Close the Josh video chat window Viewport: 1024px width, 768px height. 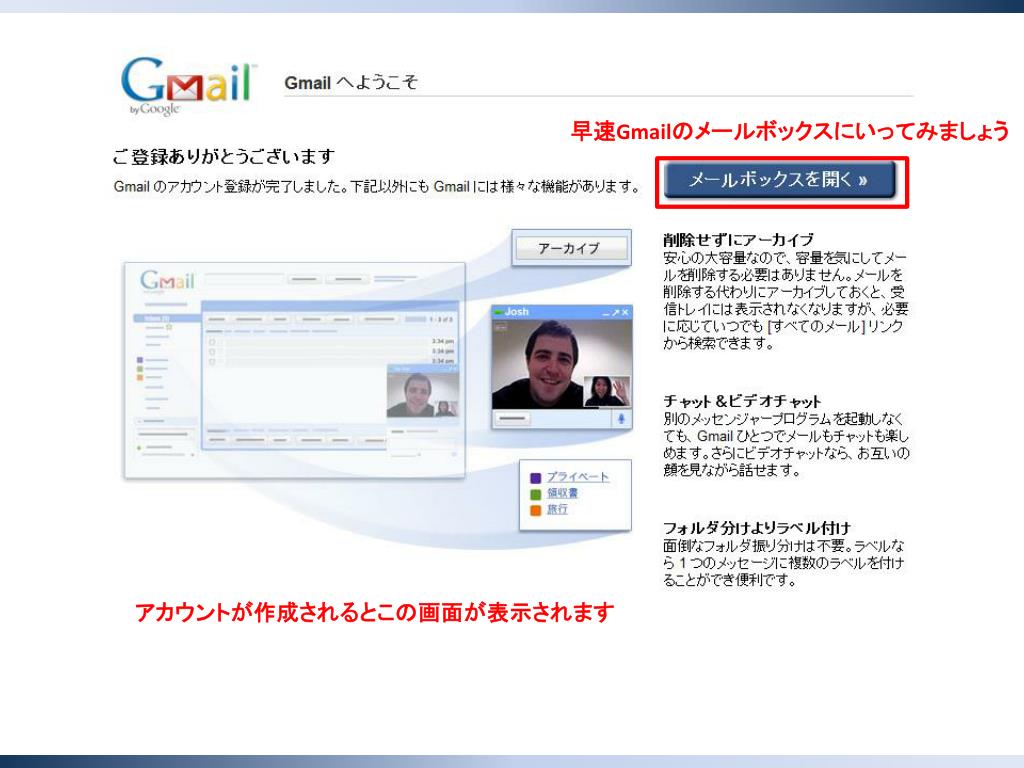[x=625, y=313]
